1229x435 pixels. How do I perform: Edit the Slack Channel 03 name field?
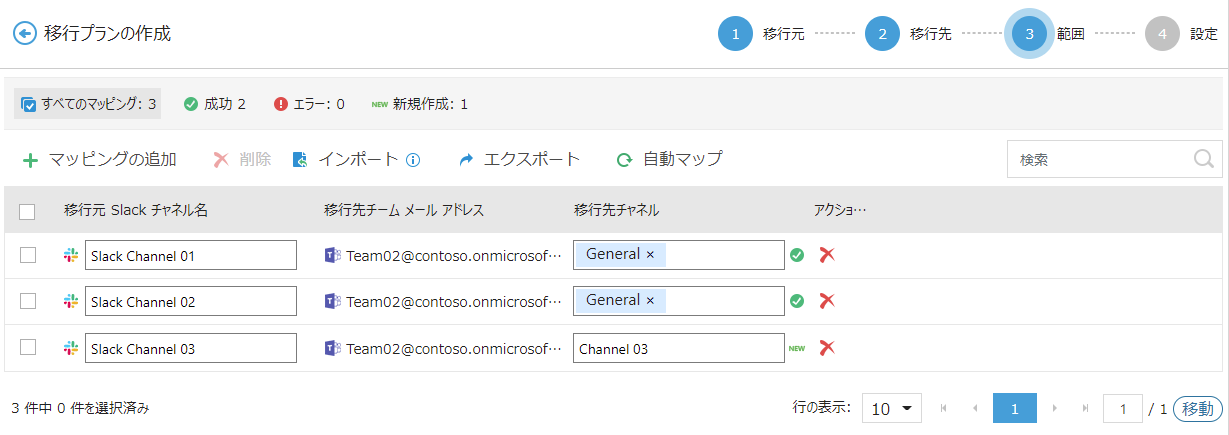(x=191, y=348)
